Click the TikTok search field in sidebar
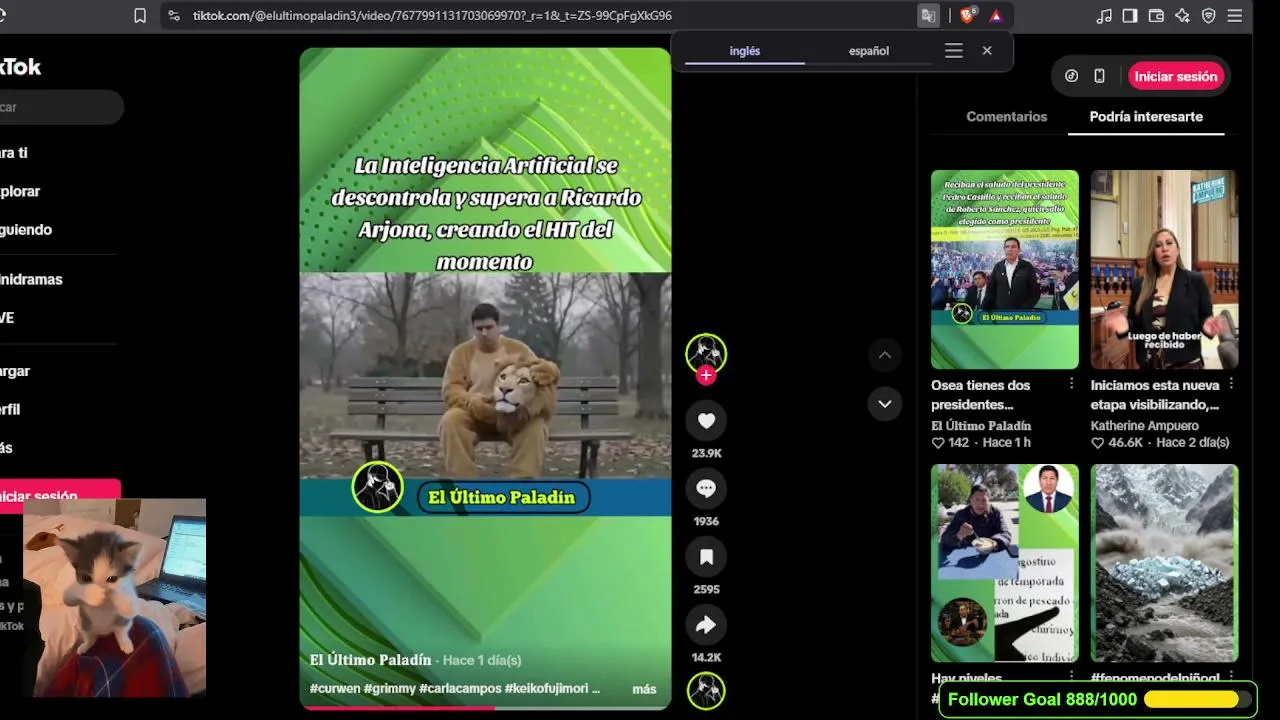This screenshot has width=1280, height=720. [60, 107]
